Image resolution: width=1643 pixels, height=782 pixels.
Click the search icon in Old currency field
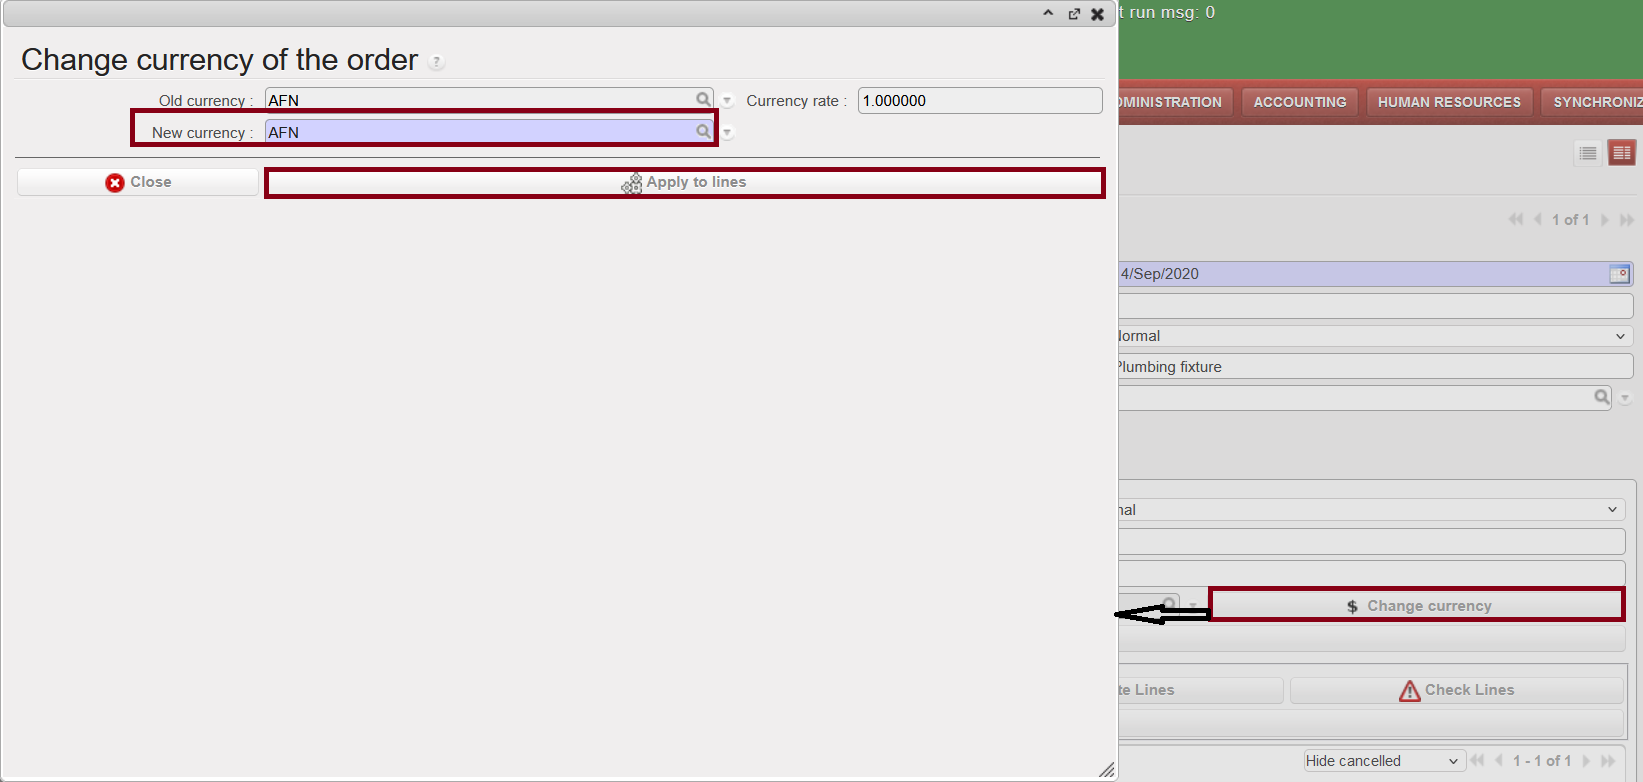tap(703, 100)
